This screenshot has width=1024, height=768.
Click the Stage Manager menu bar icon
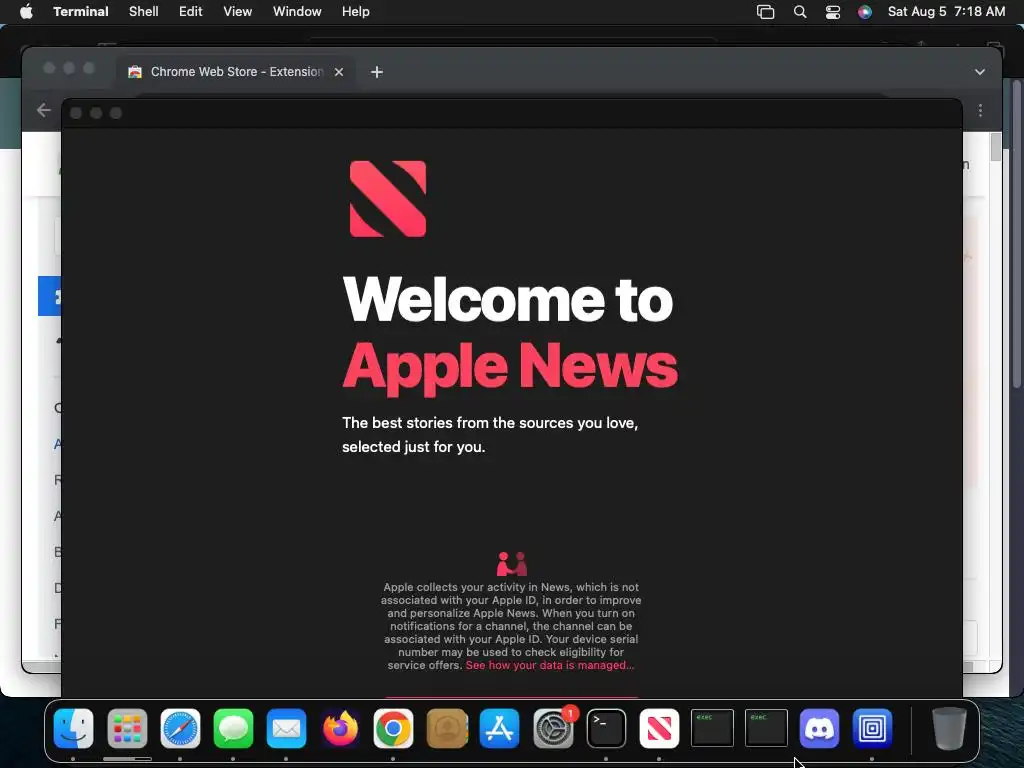765,12
